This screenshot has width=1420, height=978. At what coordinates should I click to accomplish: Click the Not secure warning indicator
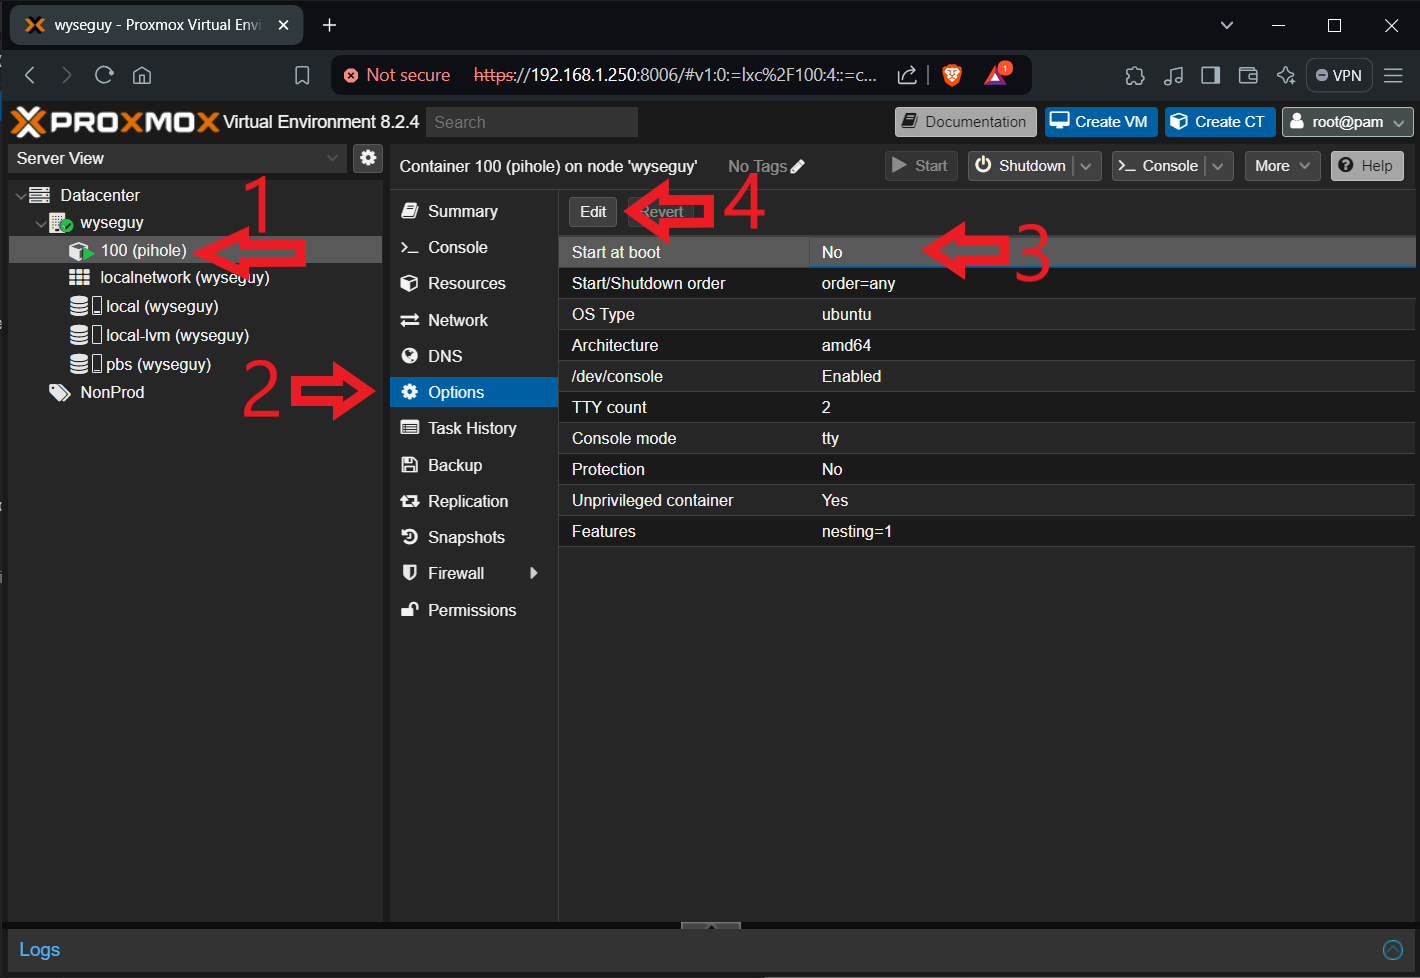coord(397,75)
